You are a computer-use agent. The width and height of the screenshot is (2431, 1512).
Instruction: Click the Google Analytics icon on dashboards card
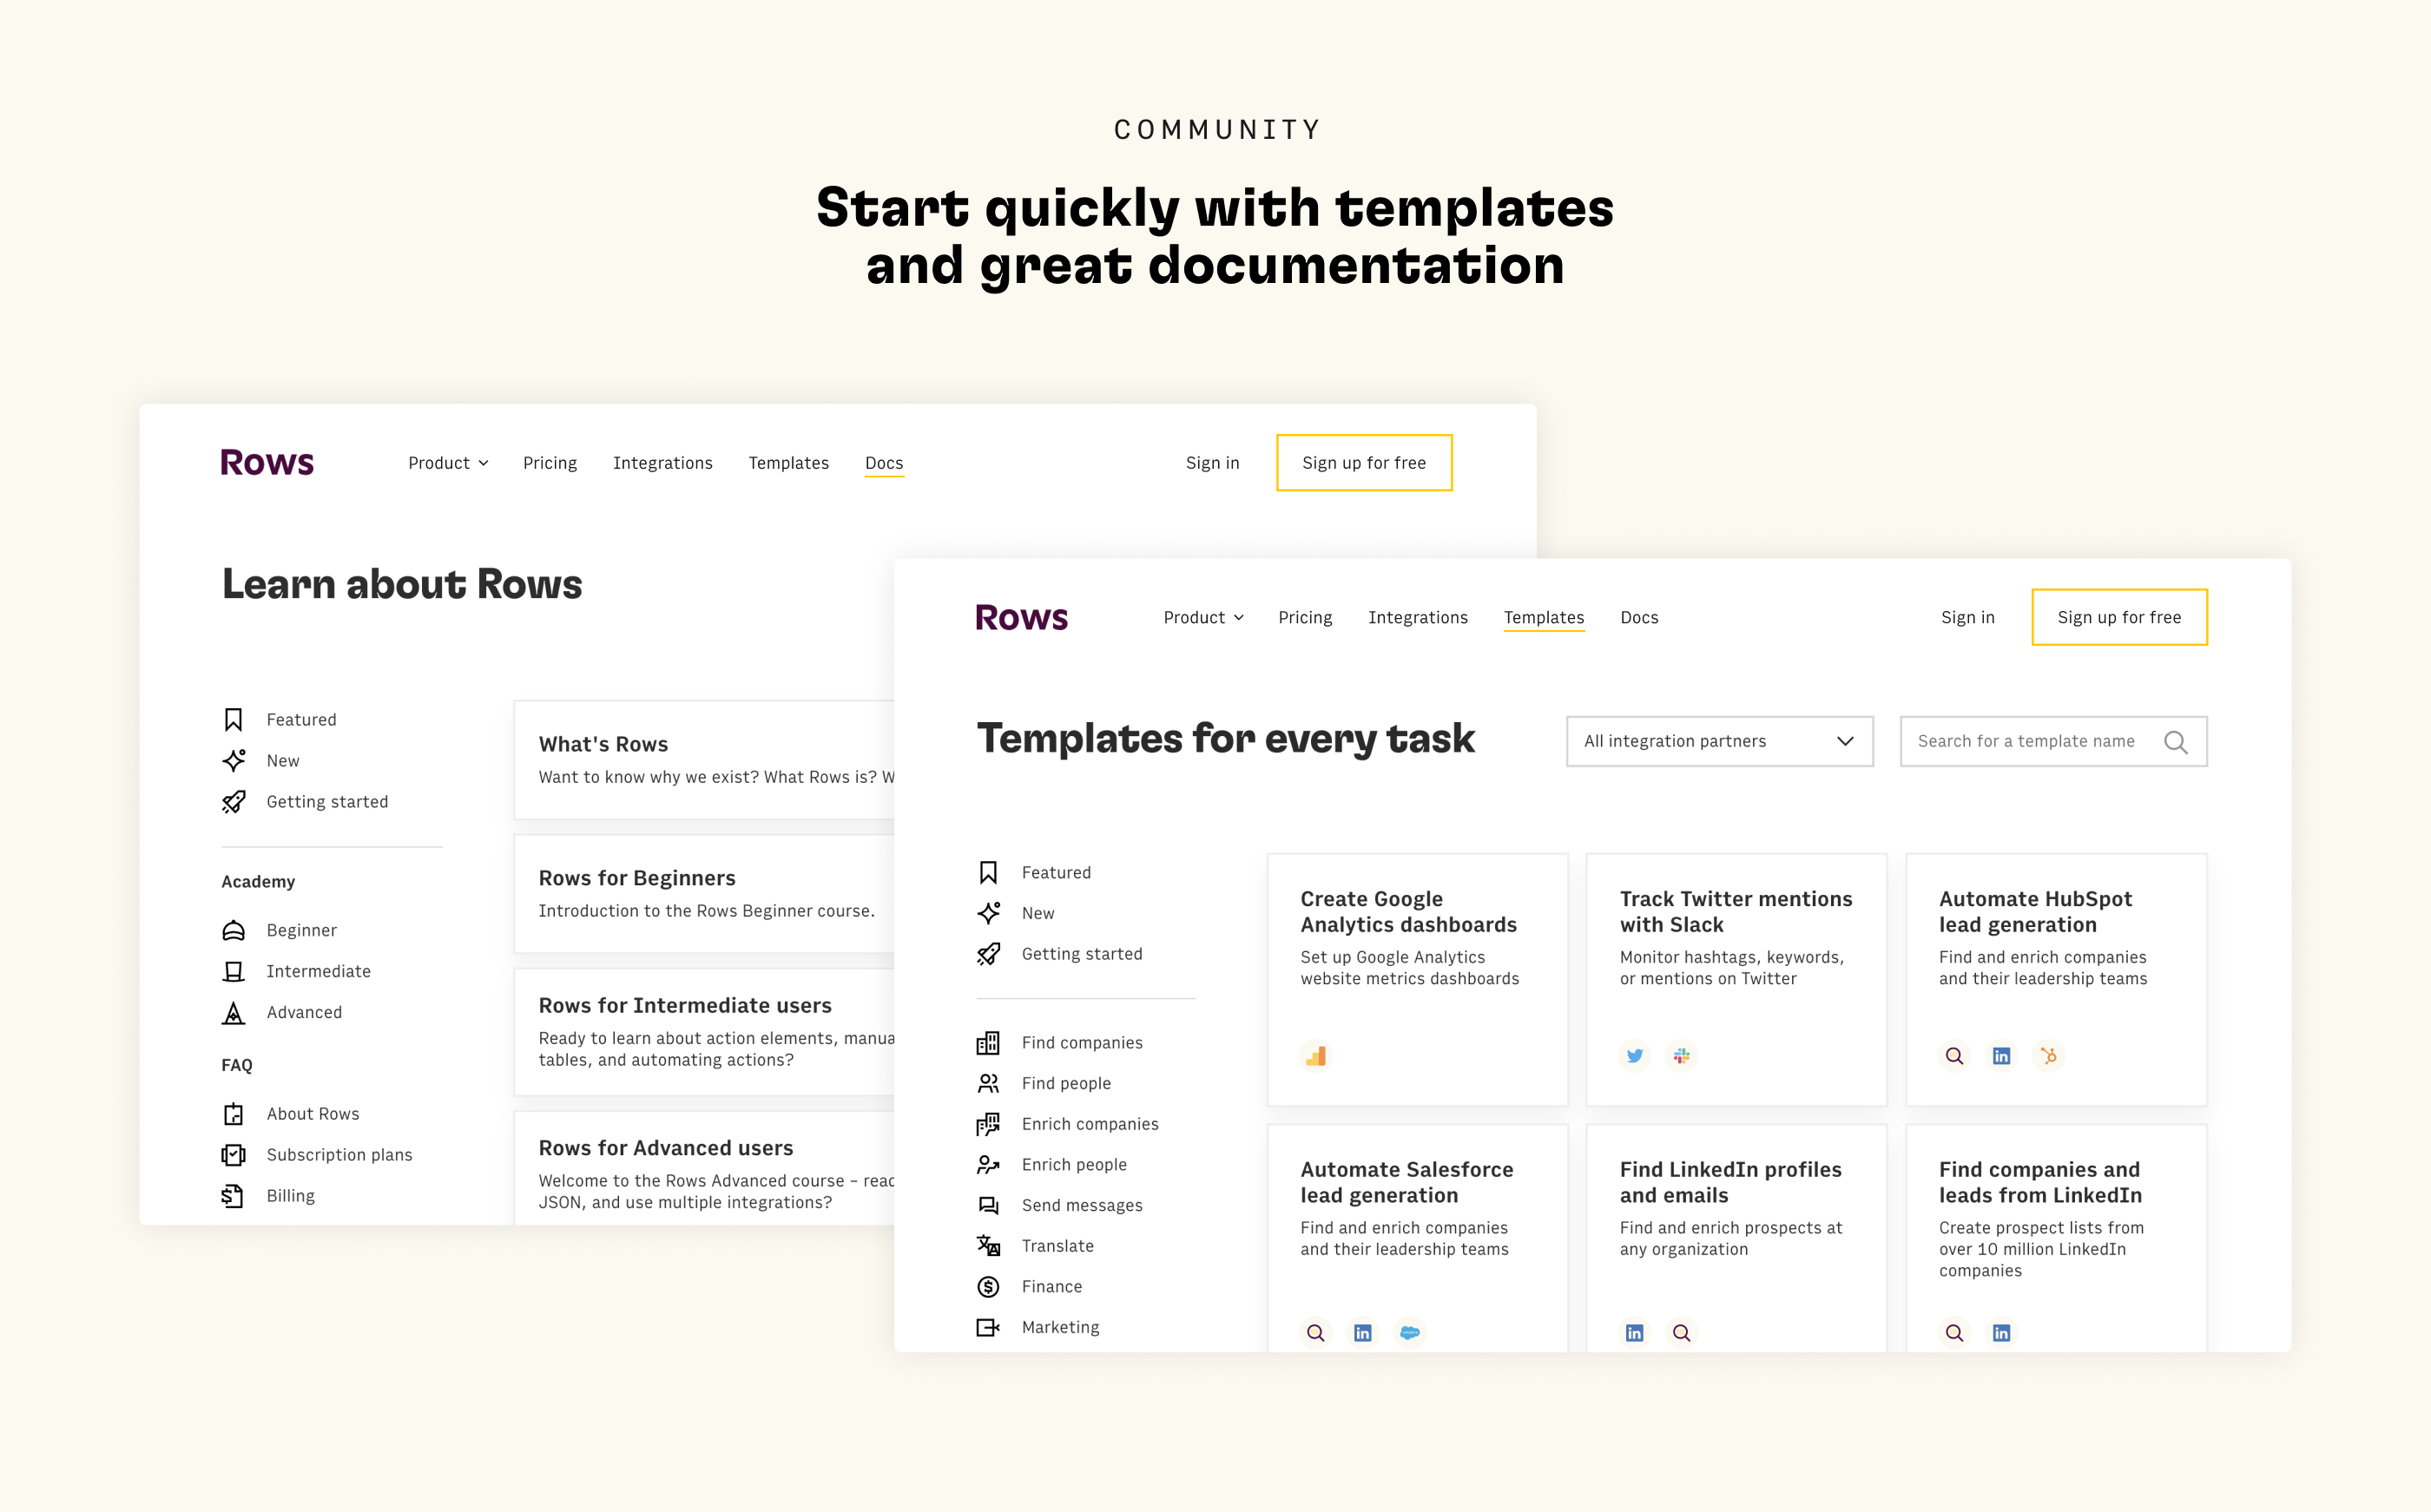coord(1315,1056)
